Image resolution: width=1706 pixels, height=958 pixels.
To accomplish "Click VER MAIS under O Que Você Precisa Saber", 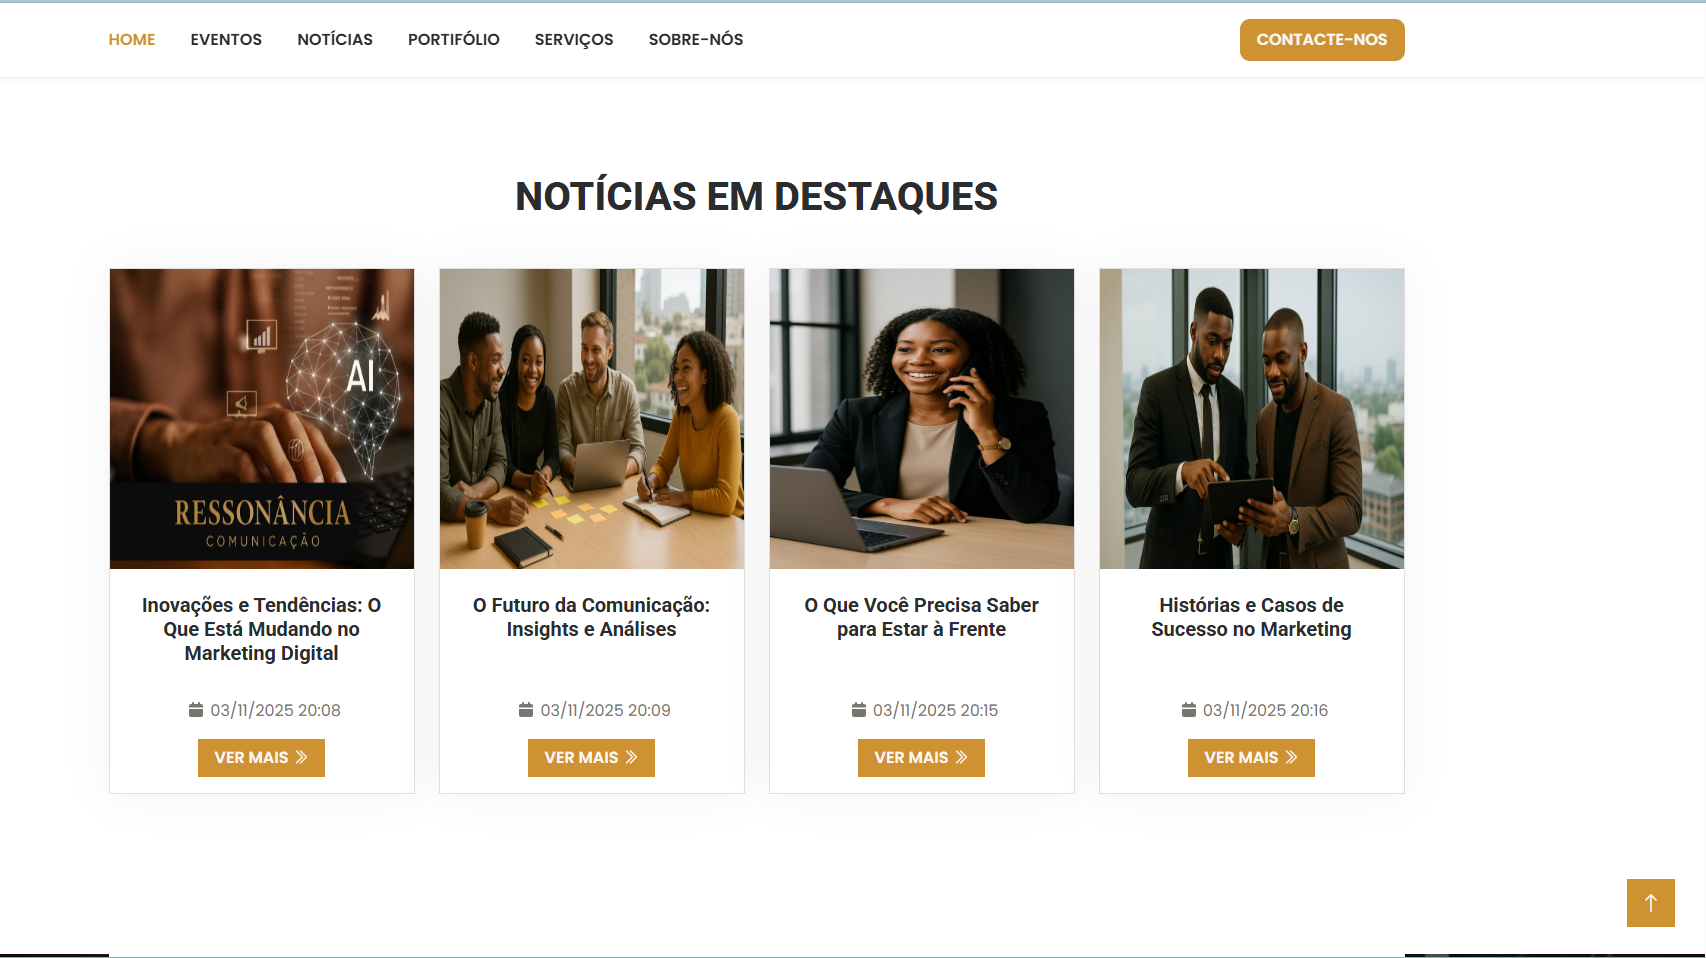I will pyautogui.click(x=921, y=758).
